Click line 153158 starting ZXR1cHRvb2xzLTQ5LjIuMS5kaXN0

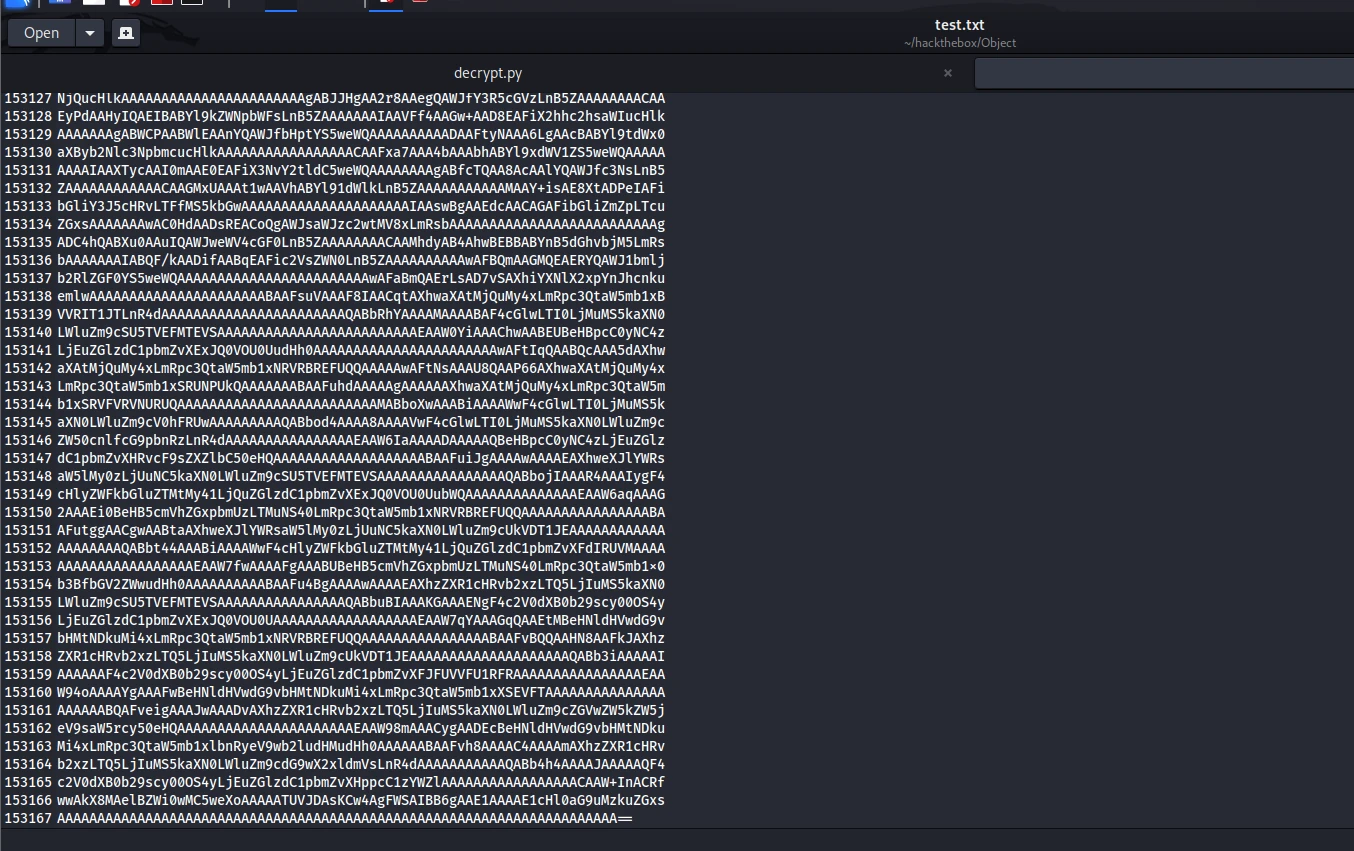[361, 656]
